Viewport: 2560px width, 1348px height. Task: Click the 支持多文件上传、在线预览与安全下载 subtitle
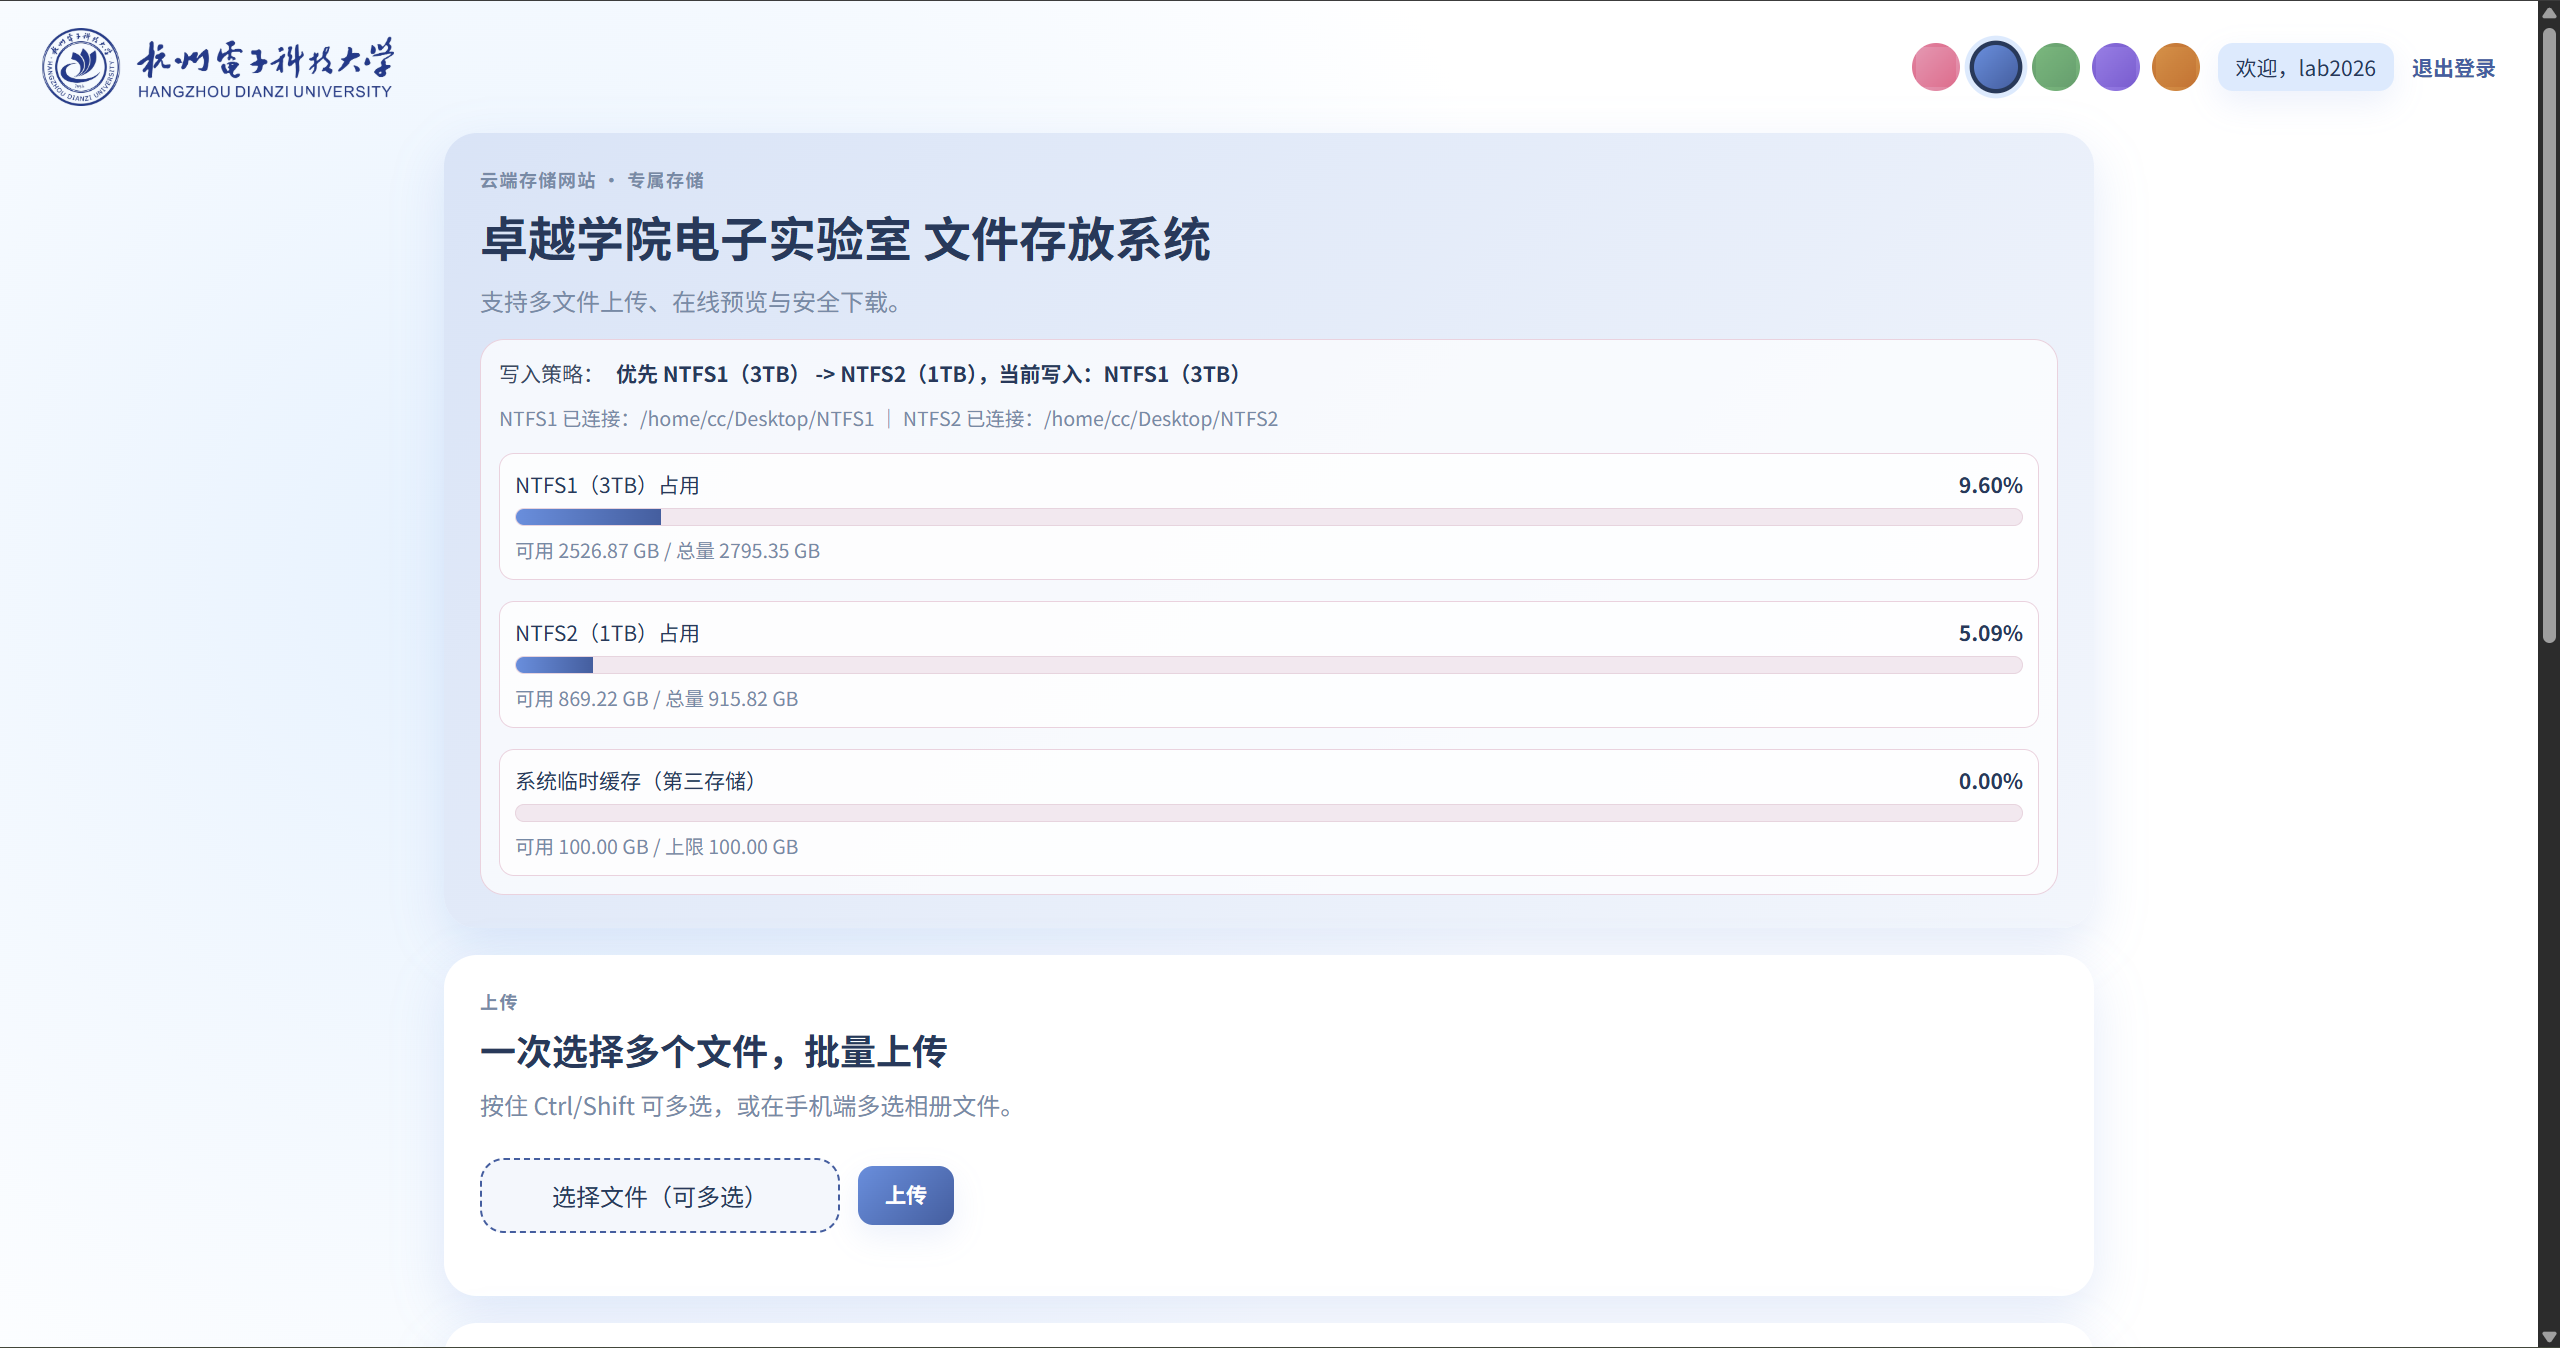click(x=693, y=302)
